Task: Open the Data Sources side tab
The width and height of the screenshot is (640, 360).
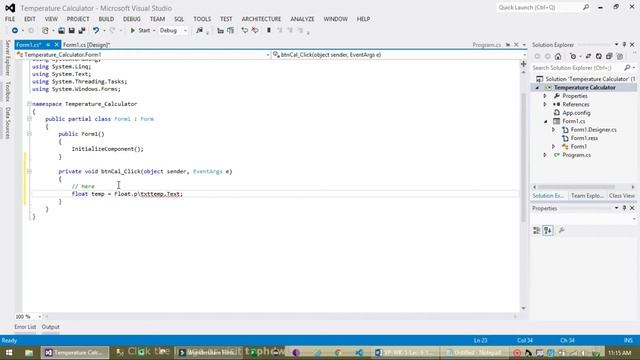Action: [x=7, y=123]
